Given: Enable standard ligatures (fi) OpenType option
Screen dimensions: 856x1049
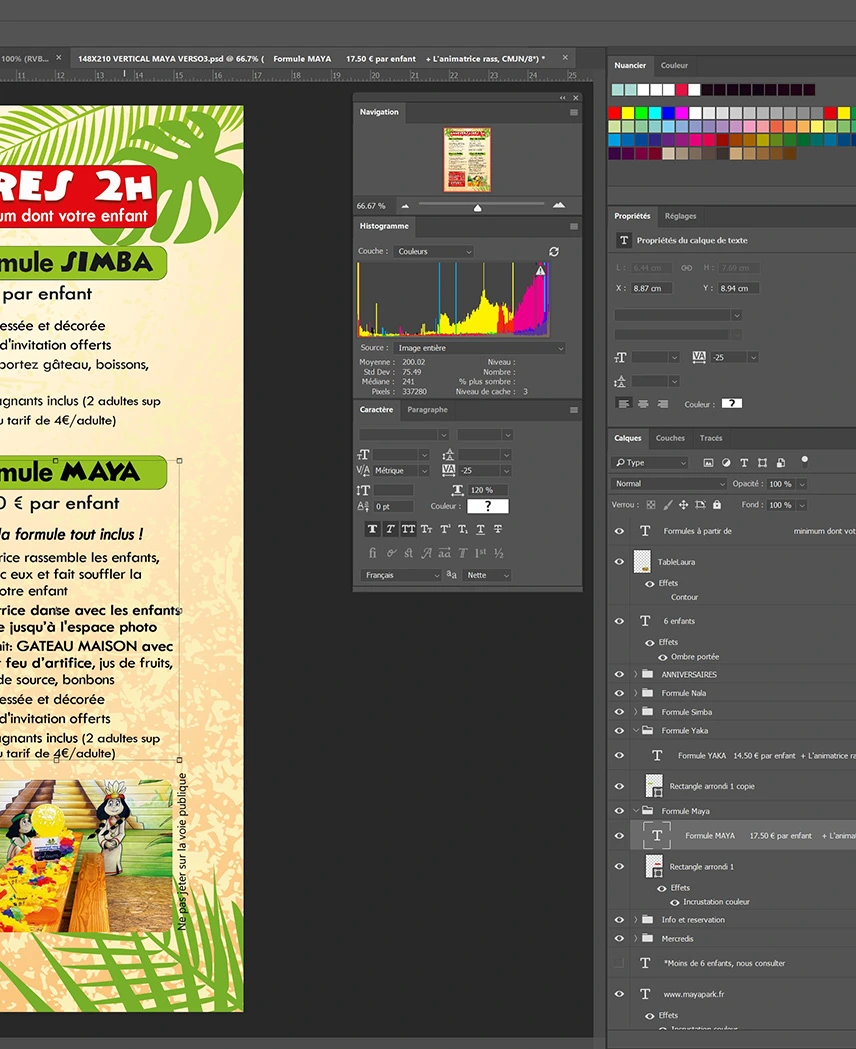Looking at the screenshot, I should (x=372, y=553).
